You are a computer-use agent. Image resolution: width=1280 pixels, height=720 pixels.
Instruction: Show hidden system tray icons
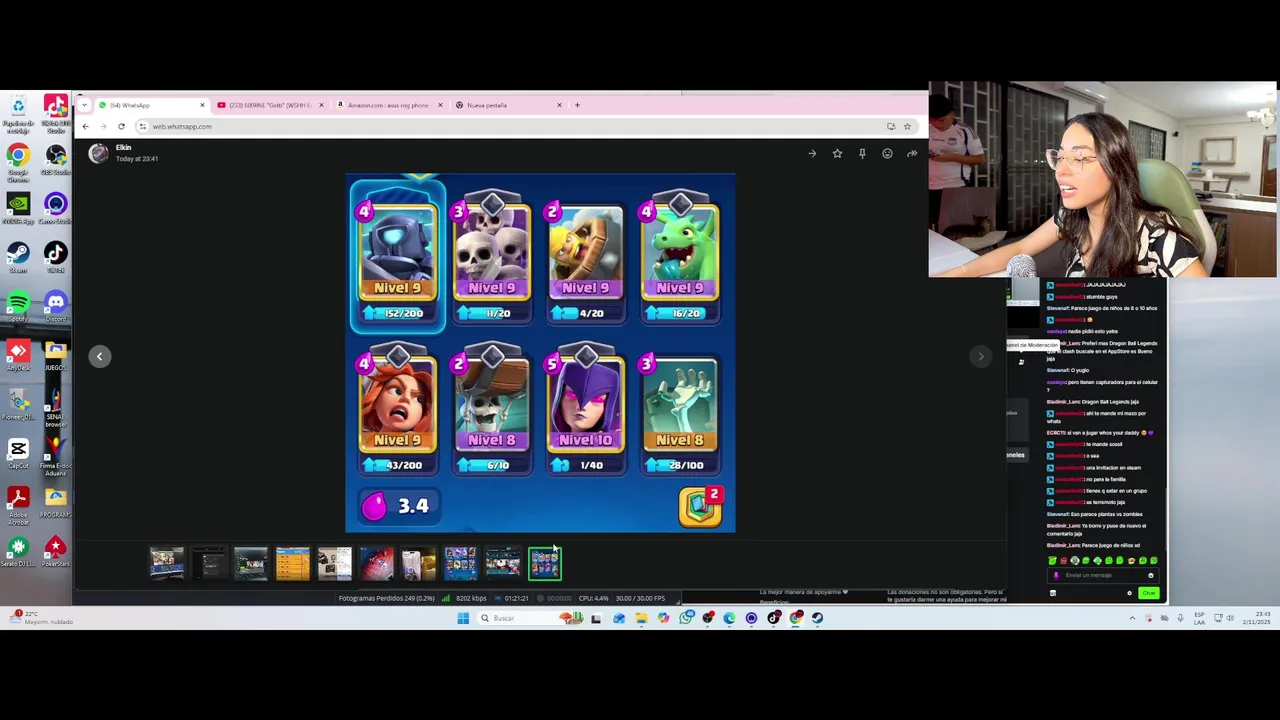tap(1132, 618)
